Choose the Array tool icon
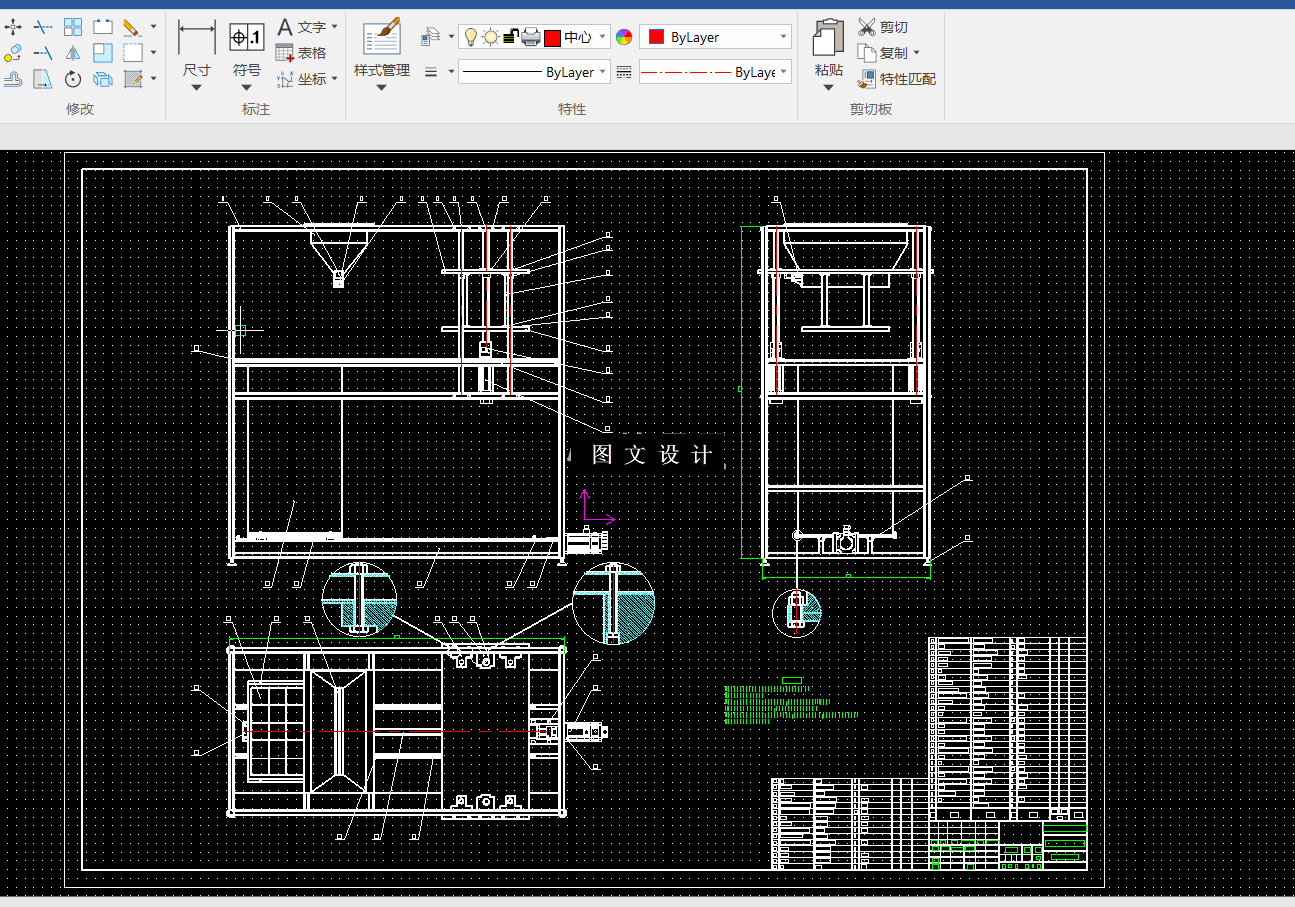This screenshot has width=1295, height=907. point(73,27)
